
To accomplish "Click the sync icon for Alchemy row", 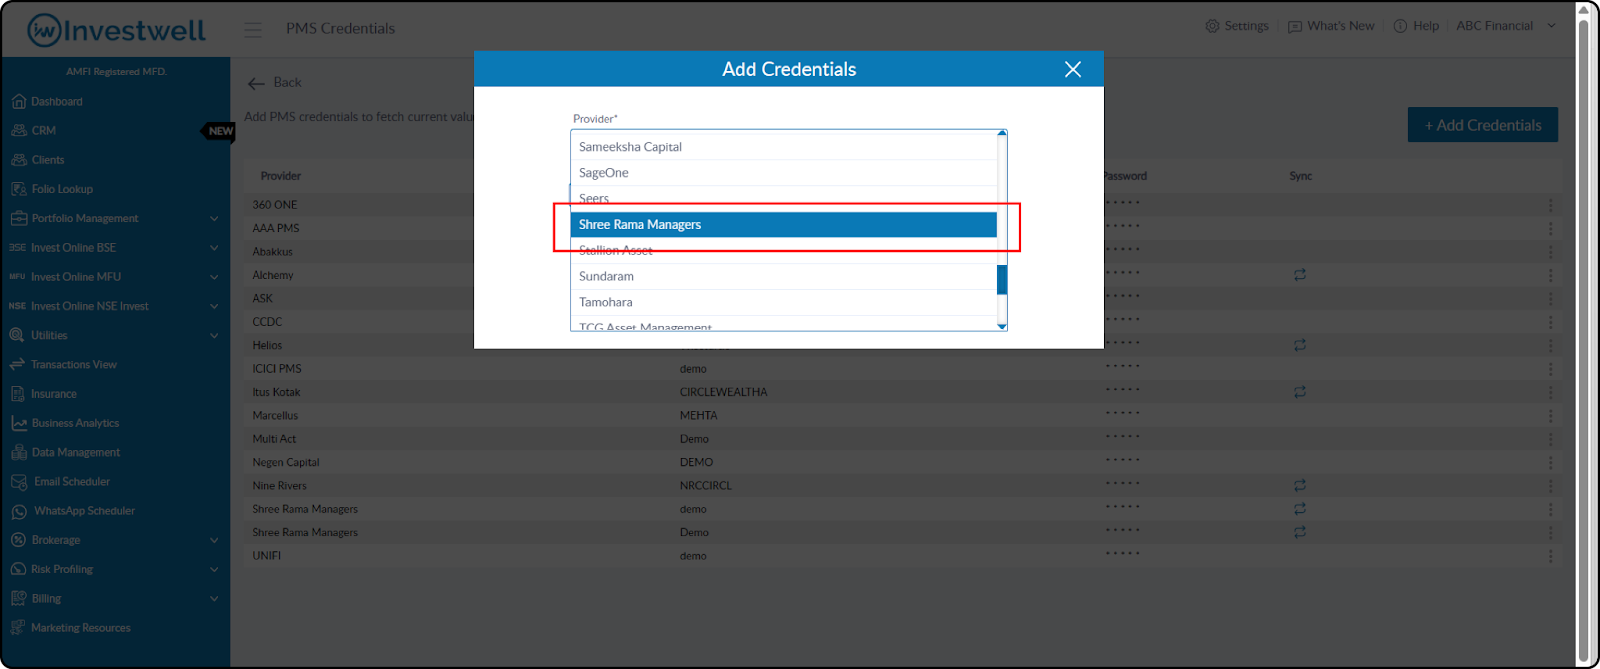I will pos(1300,274).
